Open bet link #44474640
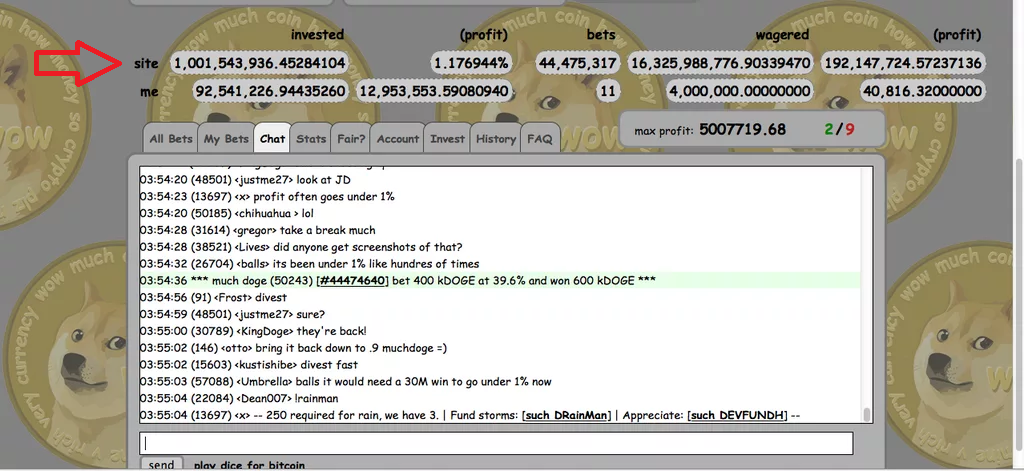 click(353, 281)
